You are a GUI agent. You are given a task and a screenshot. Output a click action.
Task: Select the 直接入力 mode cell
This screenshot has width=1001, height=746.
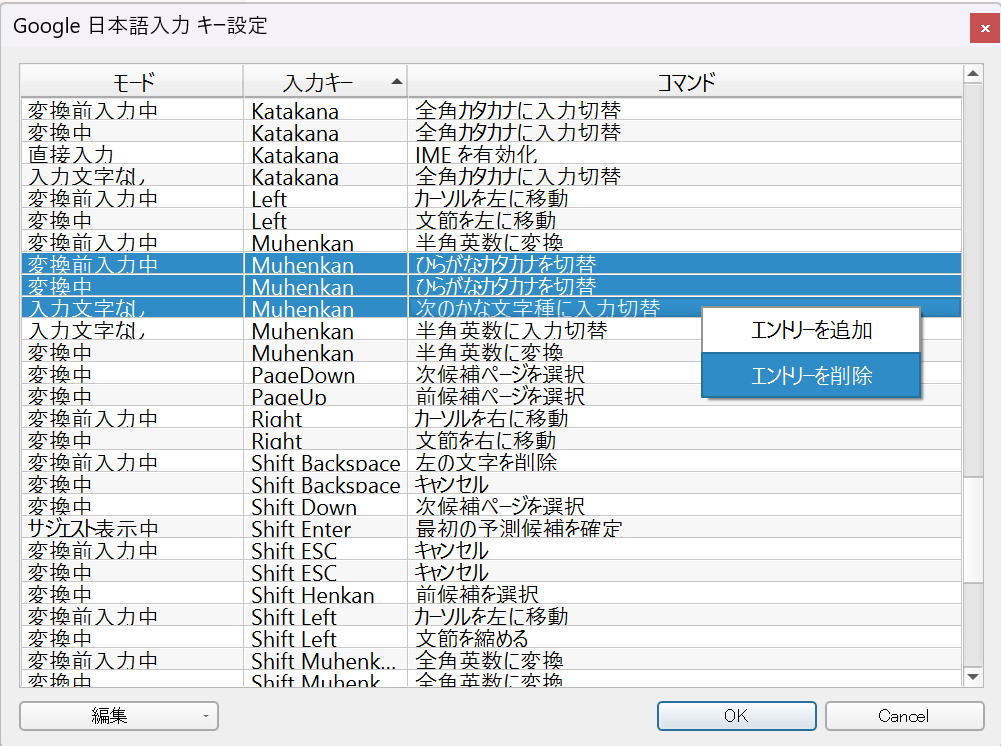132,154
